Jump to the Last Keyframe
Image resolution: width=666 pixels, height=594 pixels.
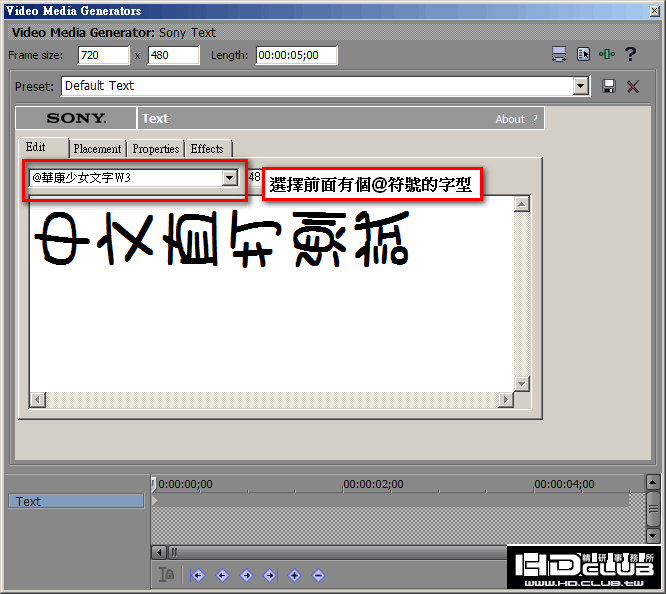pos(270,576)
